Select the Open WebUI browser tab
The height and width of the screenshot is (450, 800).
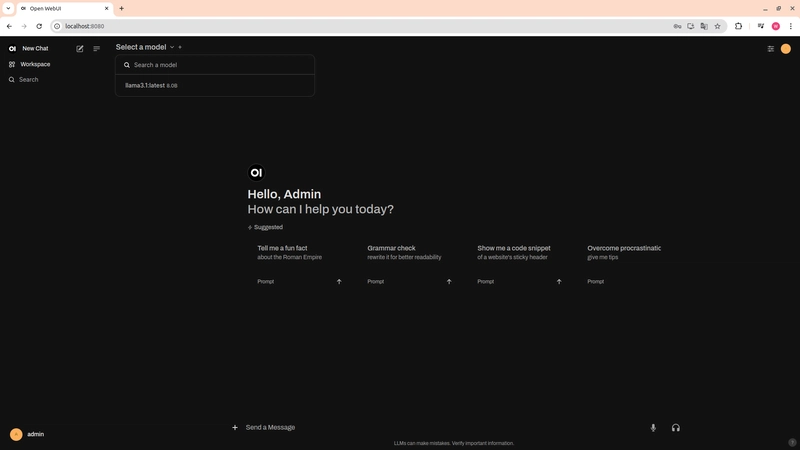pyautogui.click(x=64, y=9)
